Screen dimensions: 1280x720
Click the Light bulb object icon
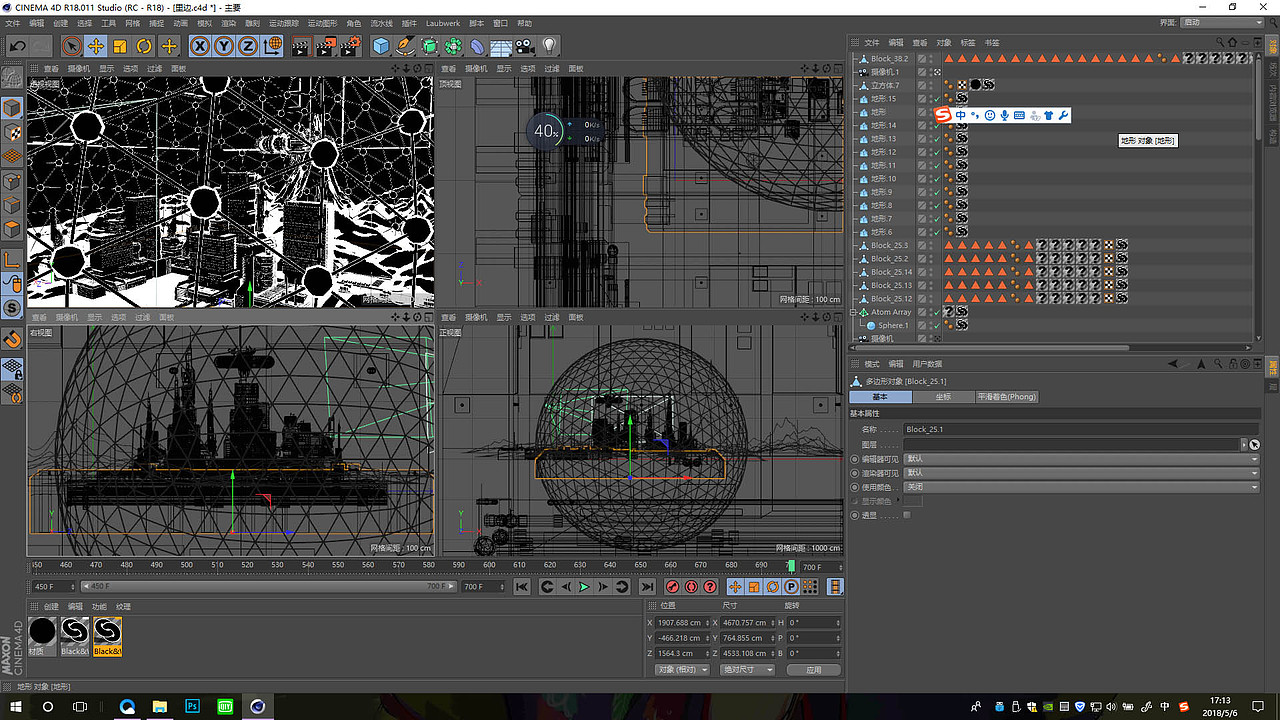549,46
